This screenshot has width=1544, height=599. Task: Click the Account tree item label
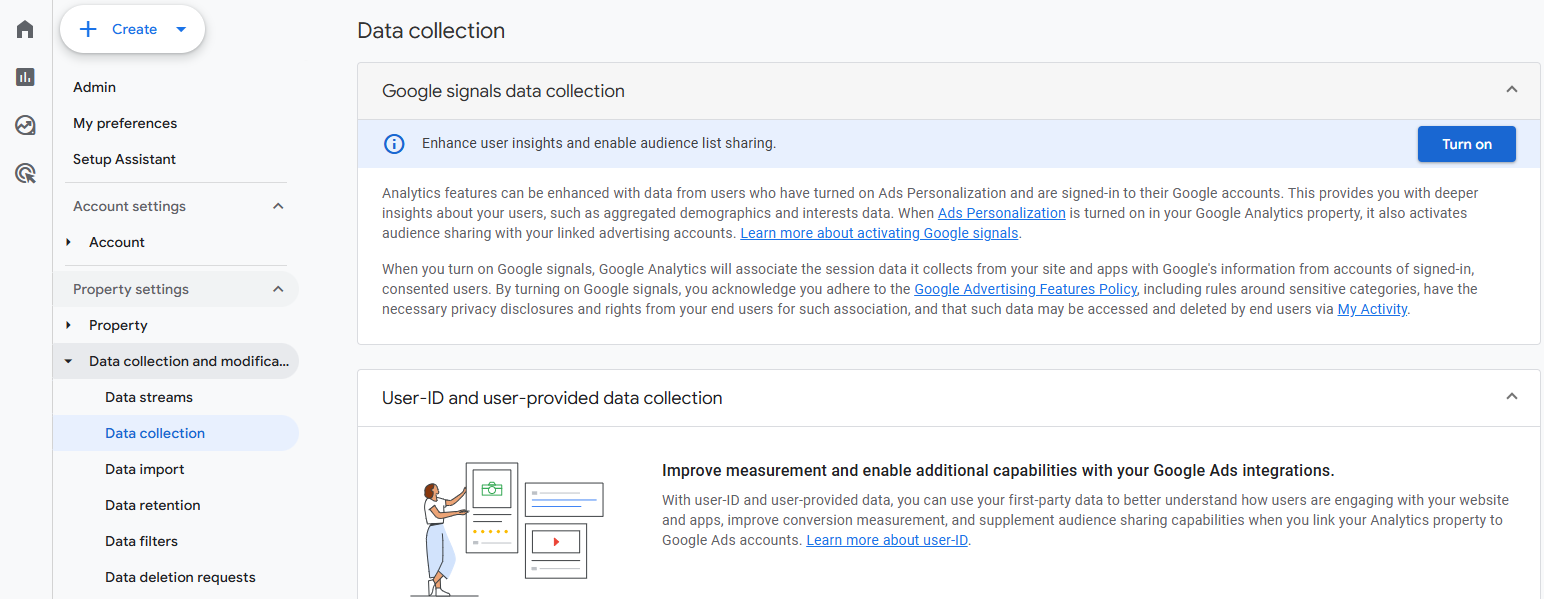pos(117,242)
